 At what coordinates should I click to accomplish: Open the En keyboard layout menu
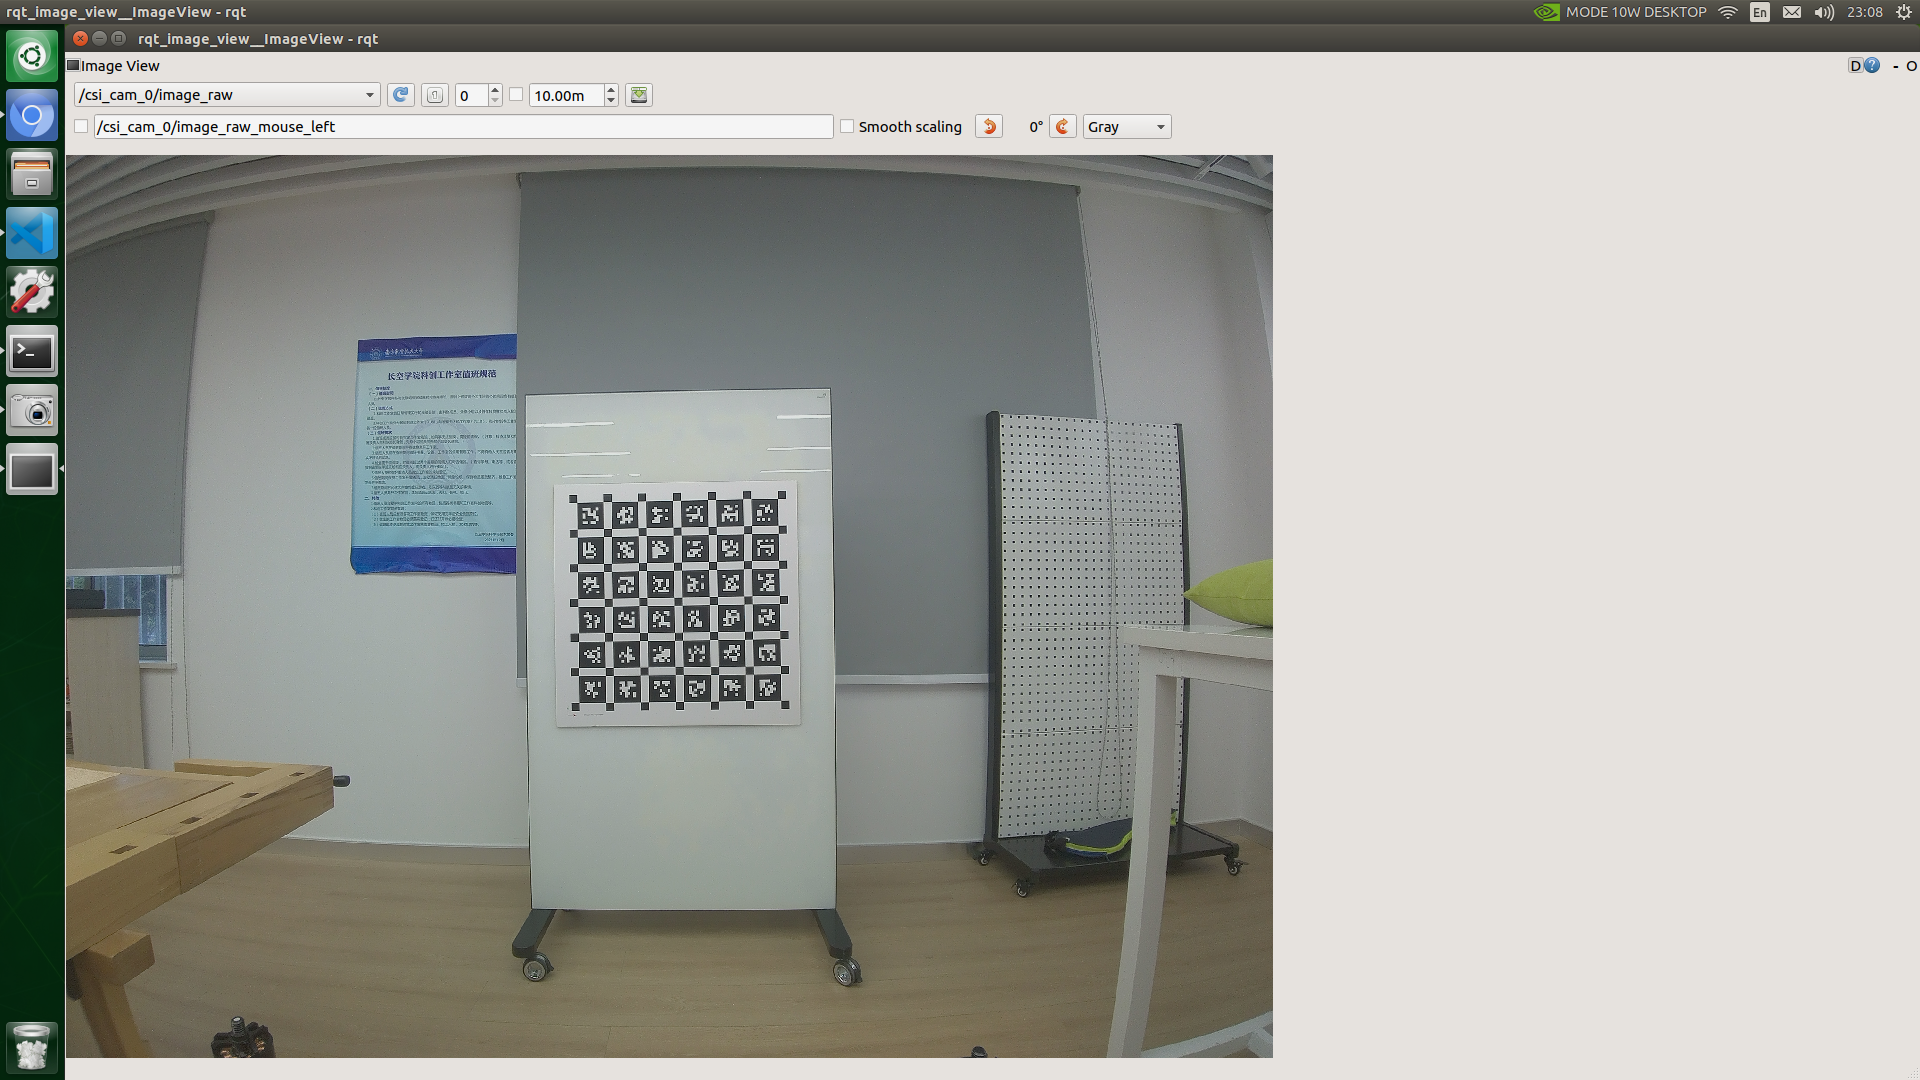pyautogui.click(x=1760, y=12)
